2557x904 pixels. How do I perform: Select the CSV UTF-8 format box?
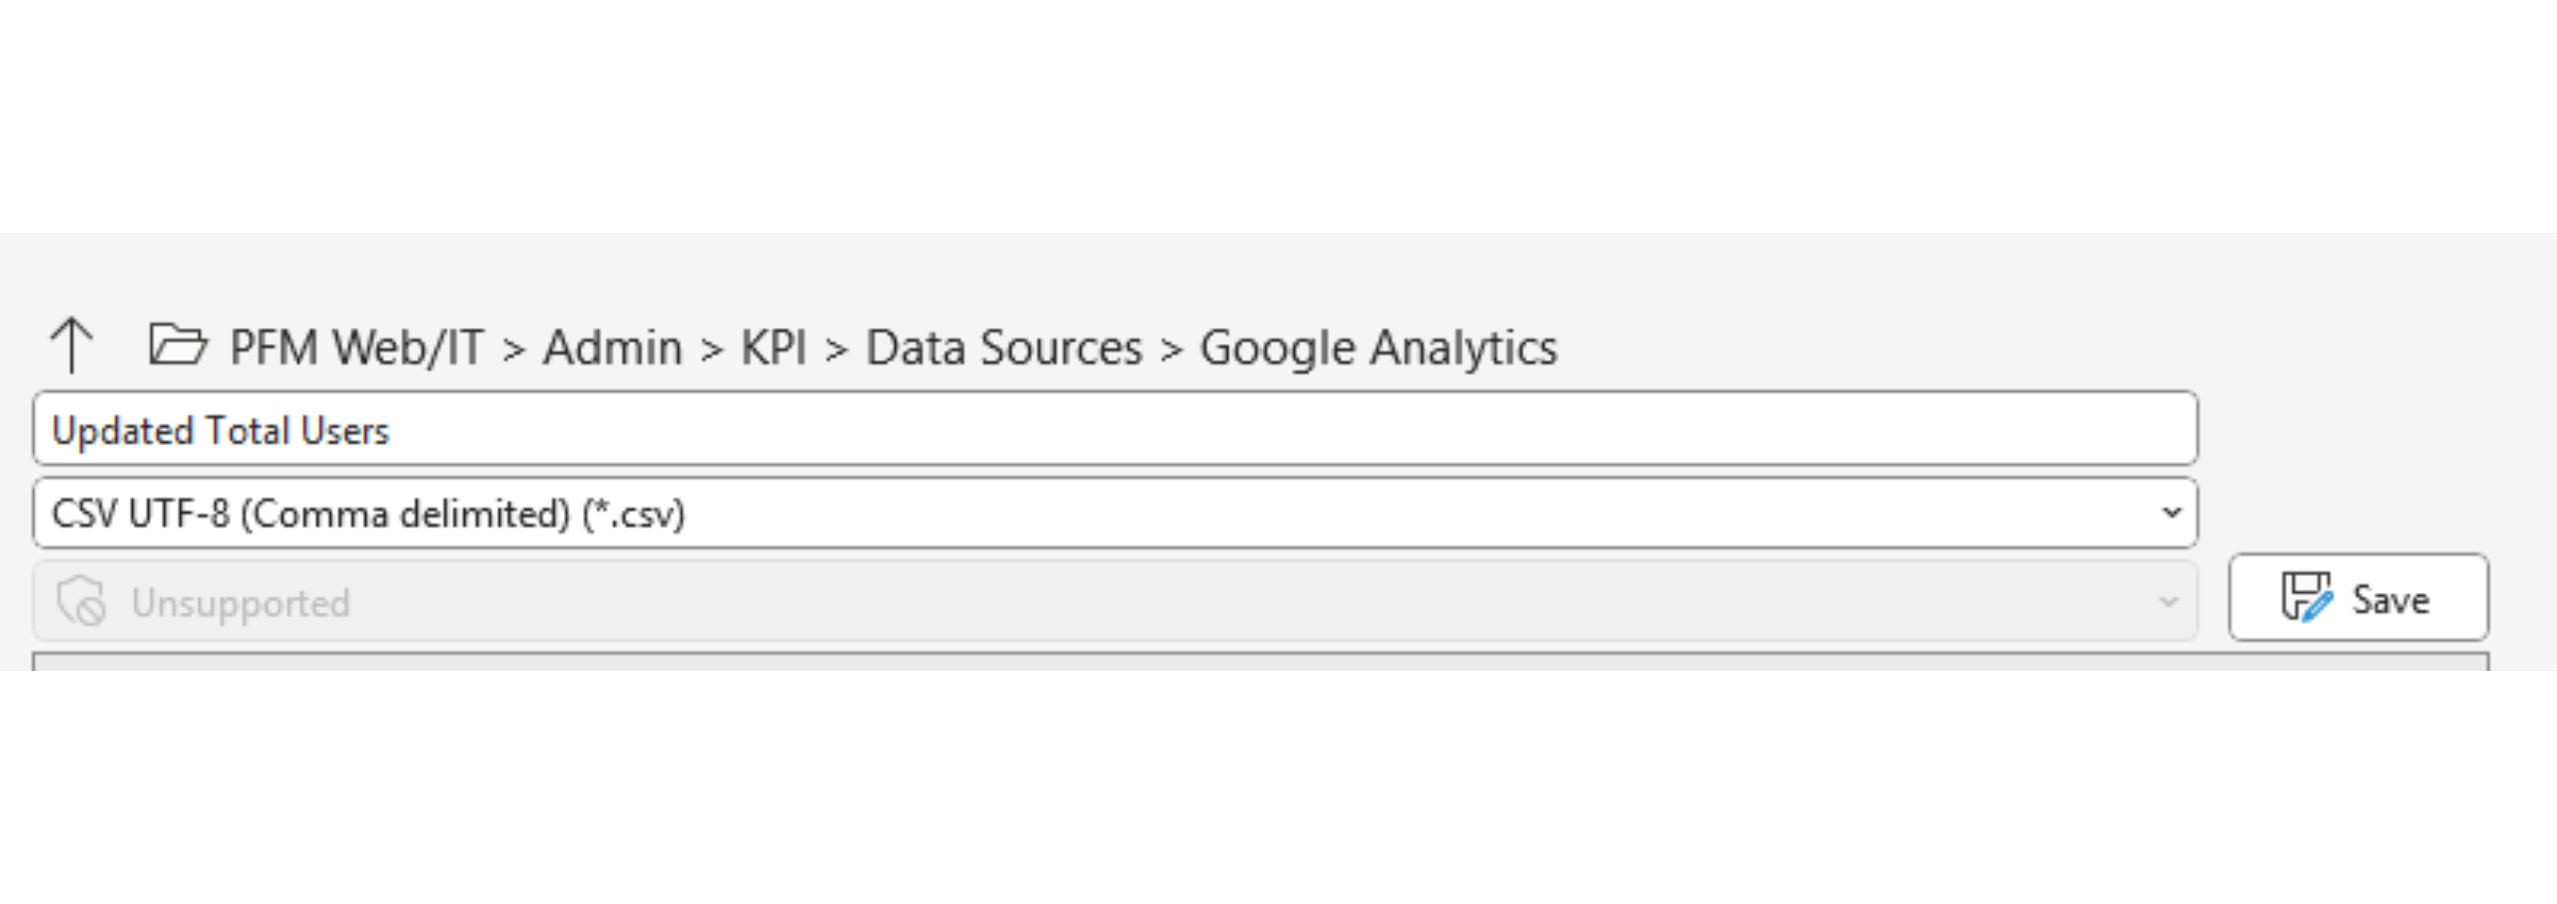[x=1100, y=513]
